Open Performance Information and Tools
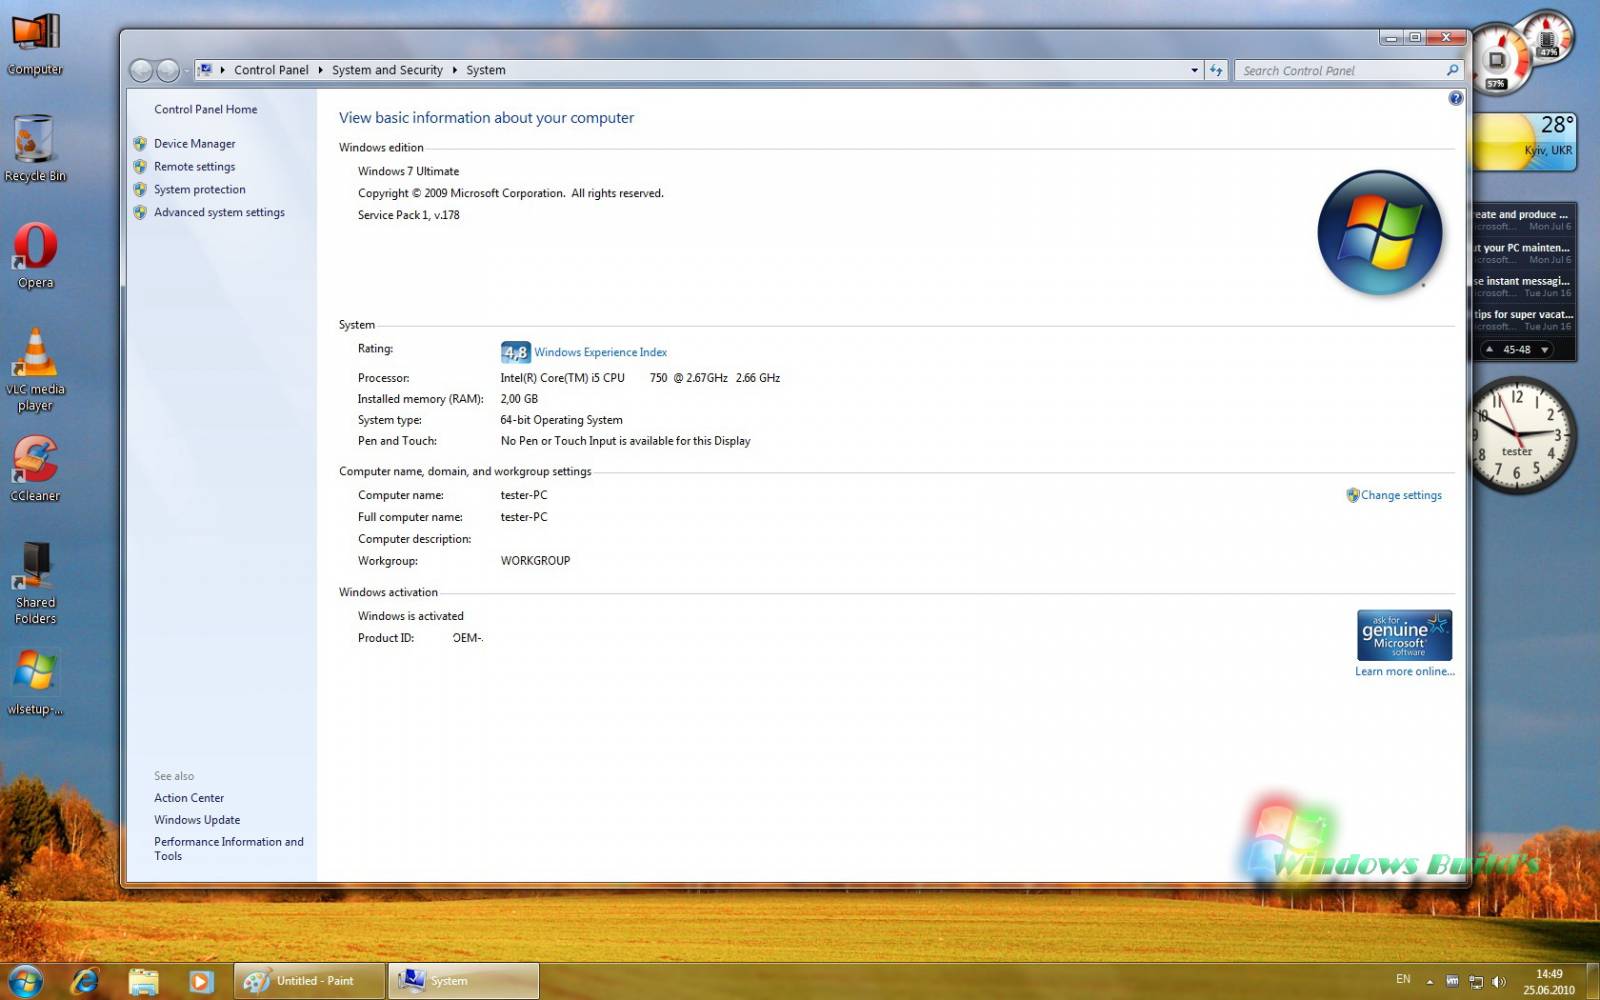Screen dimensions: 1600x1000 [x=228, y=849]
